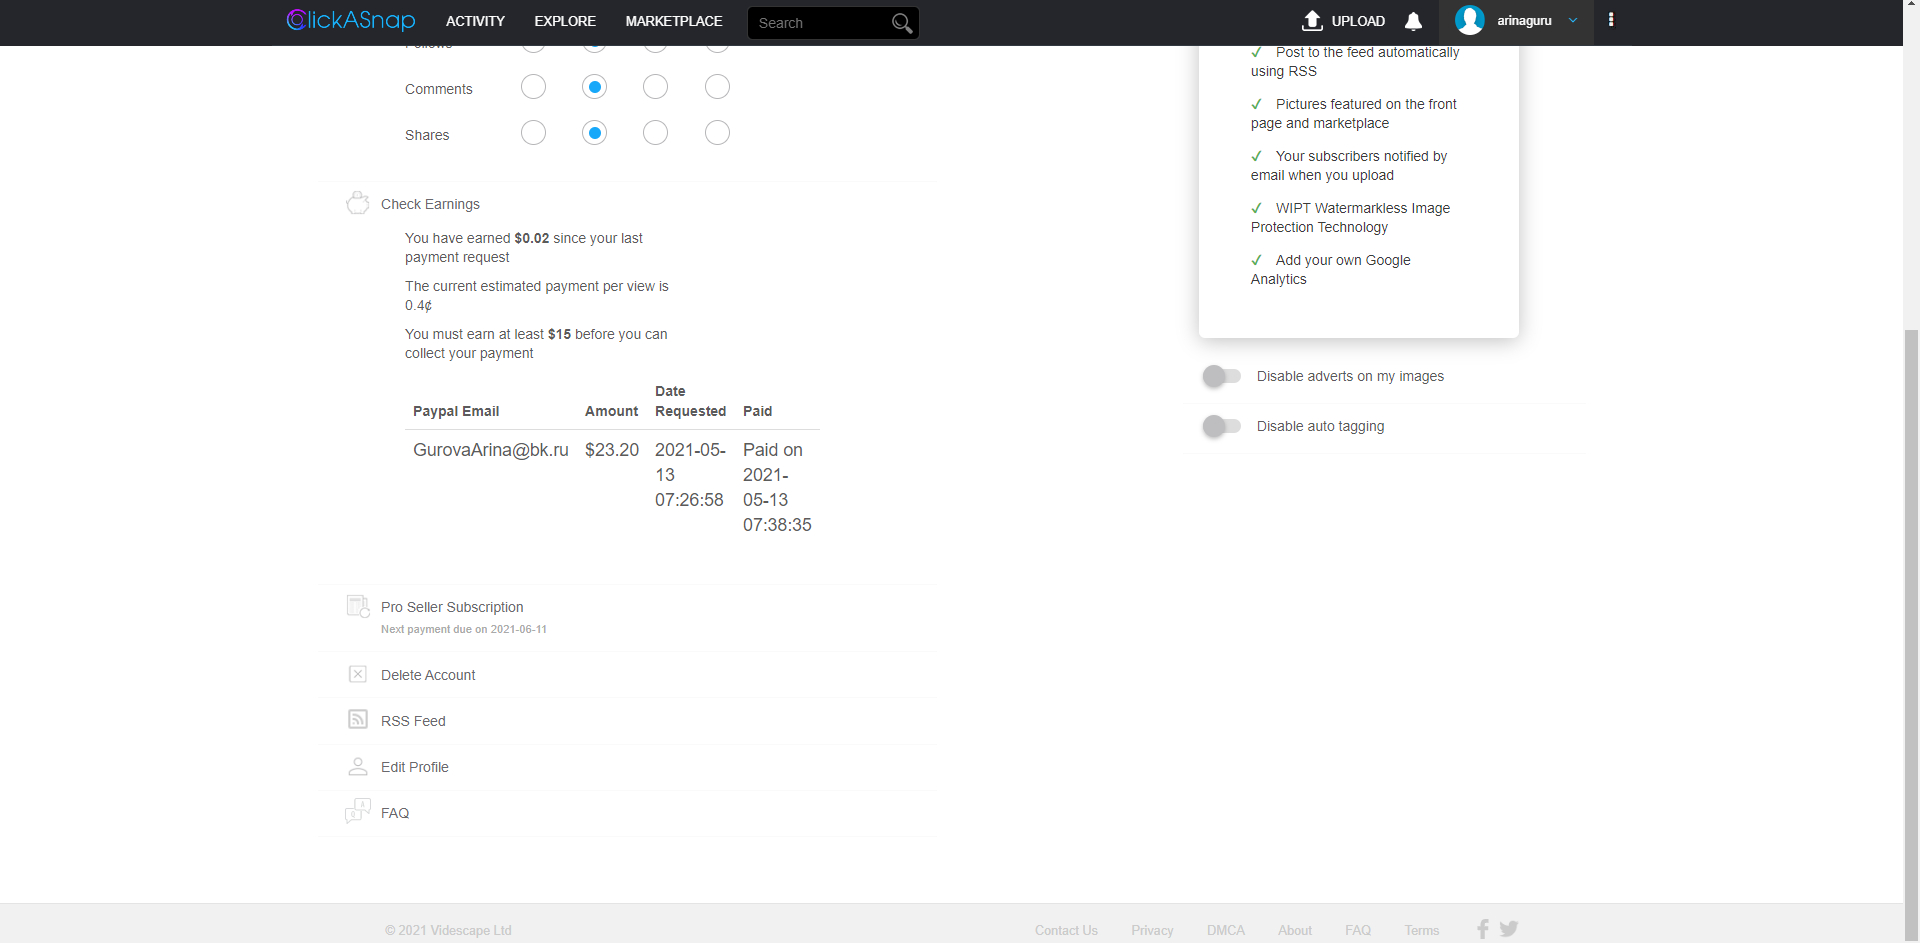
Task: Expand the arinaguru account dropdown arrow
Action: (x=1573, y=21)
